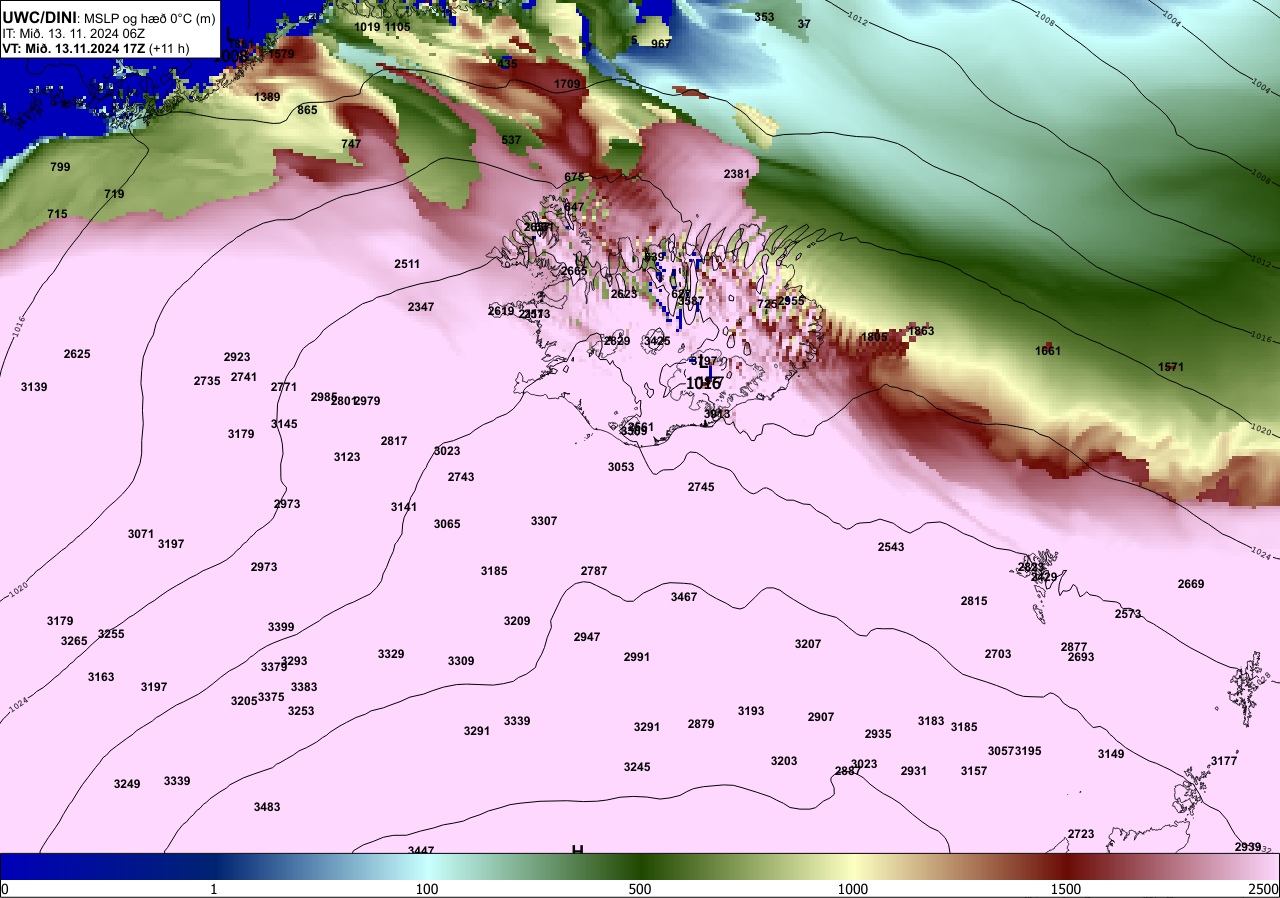
Task: Click the color scale tick label 100
Action: click(x=427, y=889)
